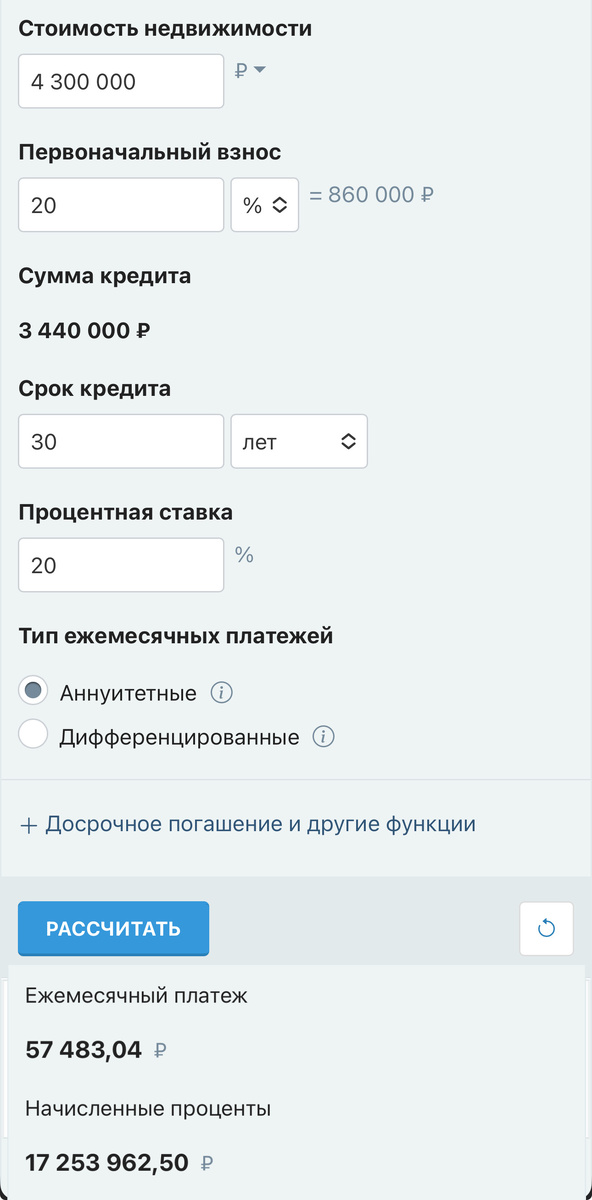Click the reset calculation icon
This screenshot has height=1200, width=592.
546,928
